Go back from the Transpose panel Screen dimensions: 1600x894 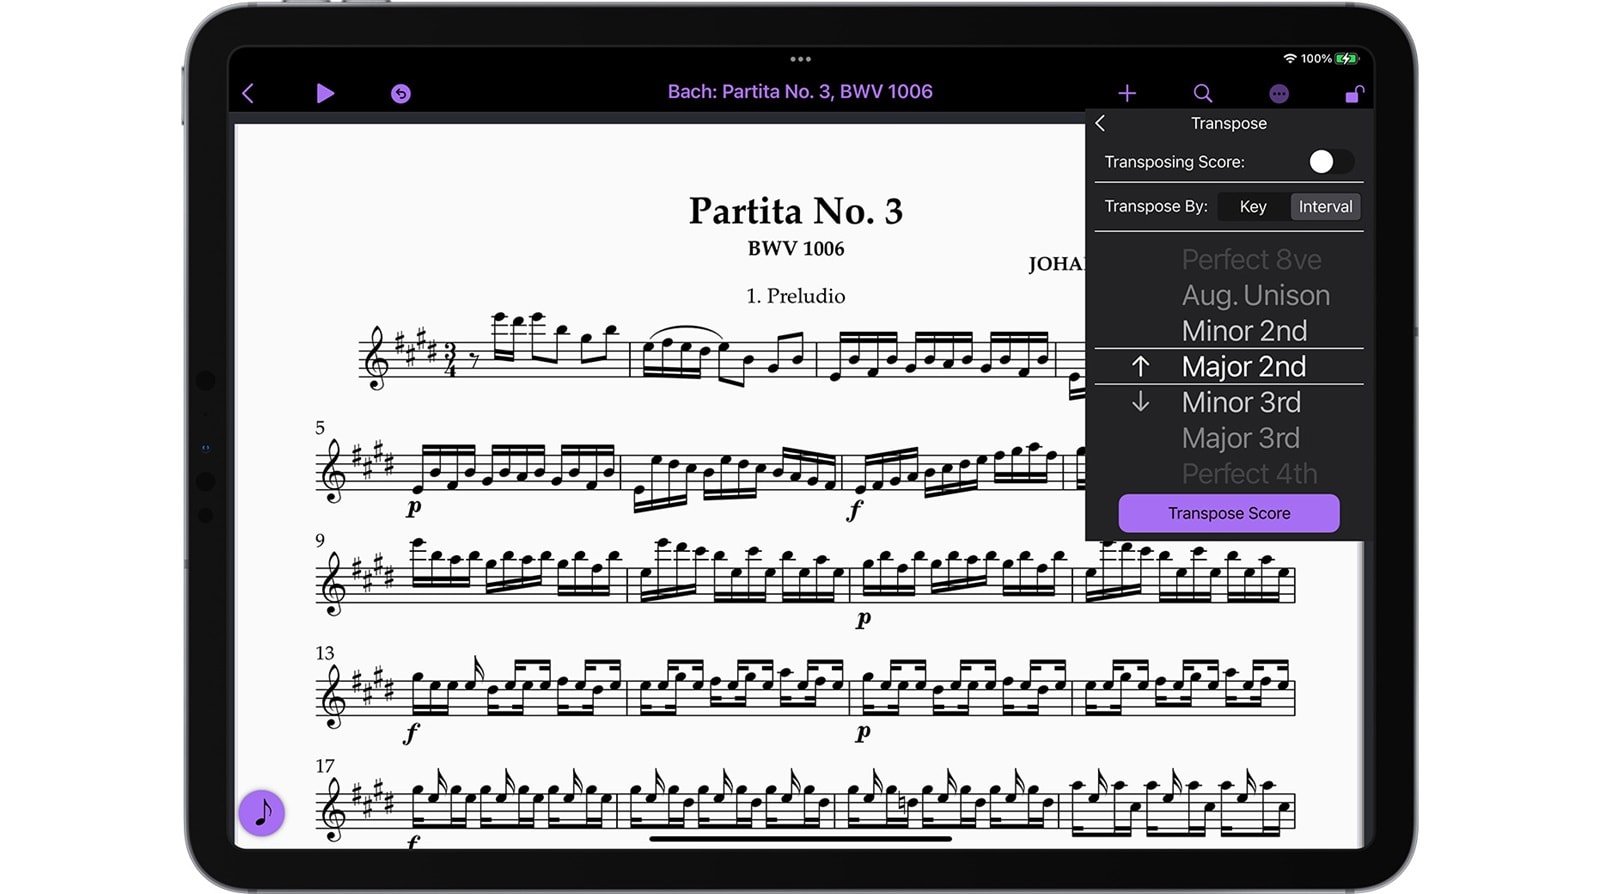1101,123
